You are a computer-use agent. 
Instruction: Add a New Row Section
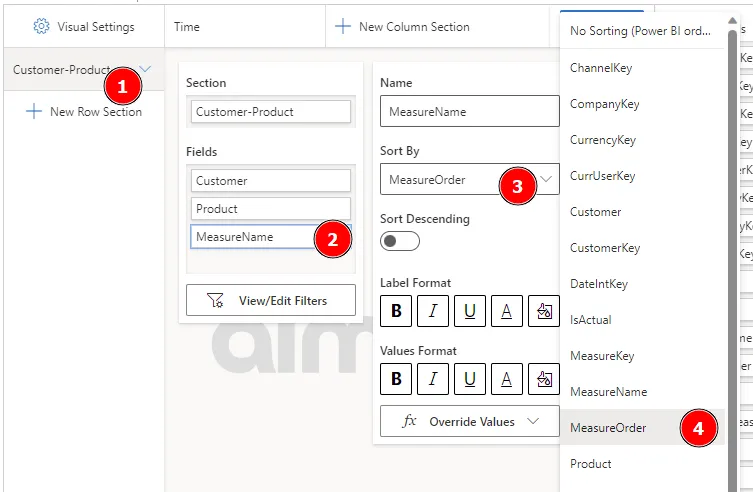[84, 112]
